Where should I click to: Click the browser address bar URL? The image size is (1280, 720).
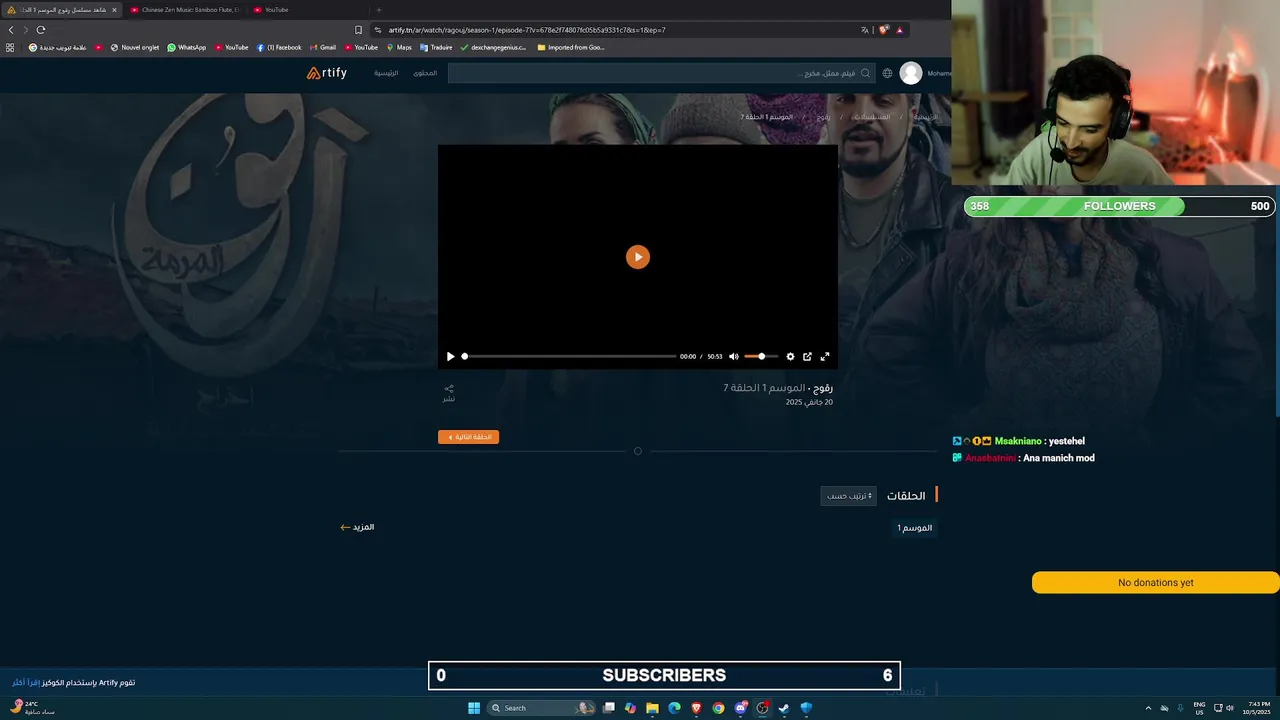[527, 30]
